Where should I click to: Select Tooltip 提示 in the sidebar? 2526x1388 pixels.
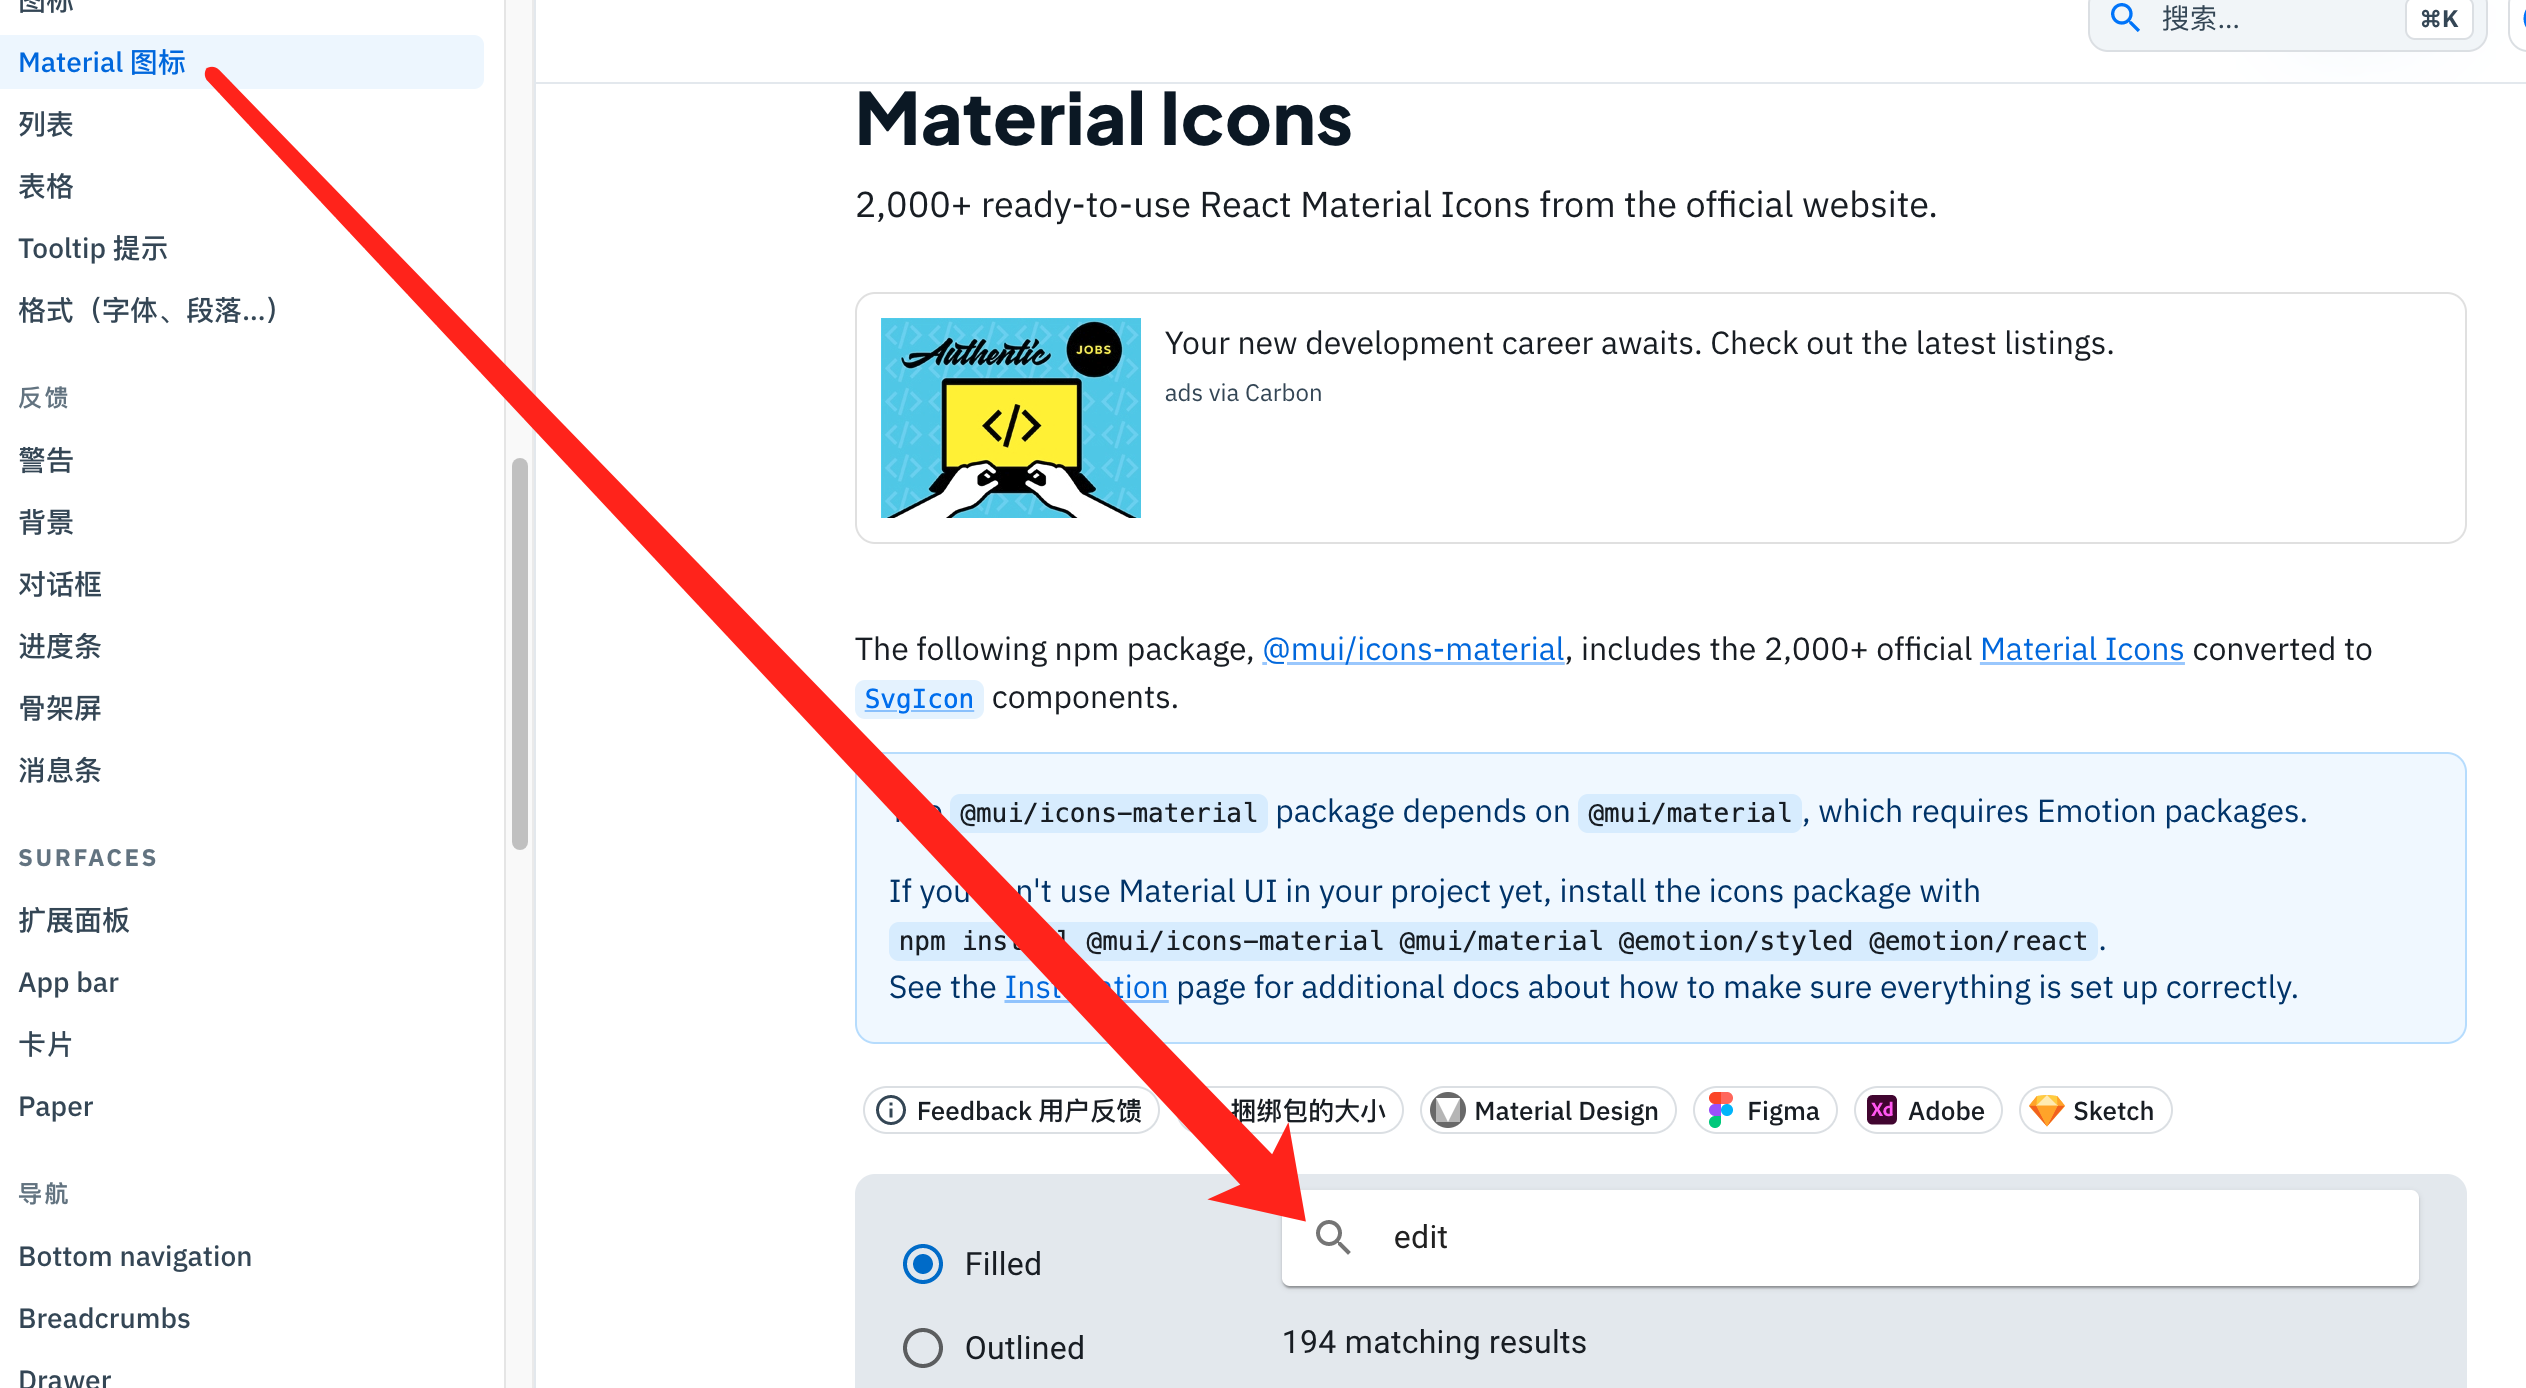pyautogui.click(x=92, y=248)
